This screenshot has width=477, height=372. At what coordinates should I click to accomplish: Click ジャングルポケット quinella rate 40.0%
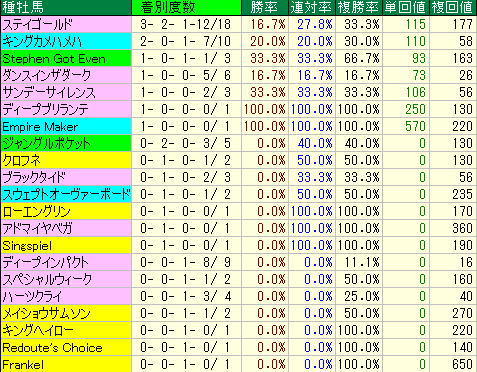(315, 143)
